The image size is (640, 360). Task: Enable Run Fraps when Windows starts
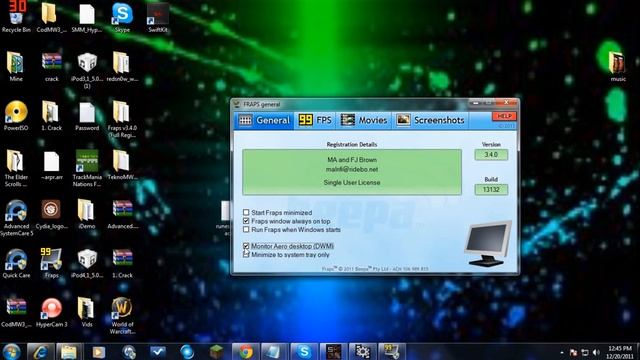click(246, 229)
